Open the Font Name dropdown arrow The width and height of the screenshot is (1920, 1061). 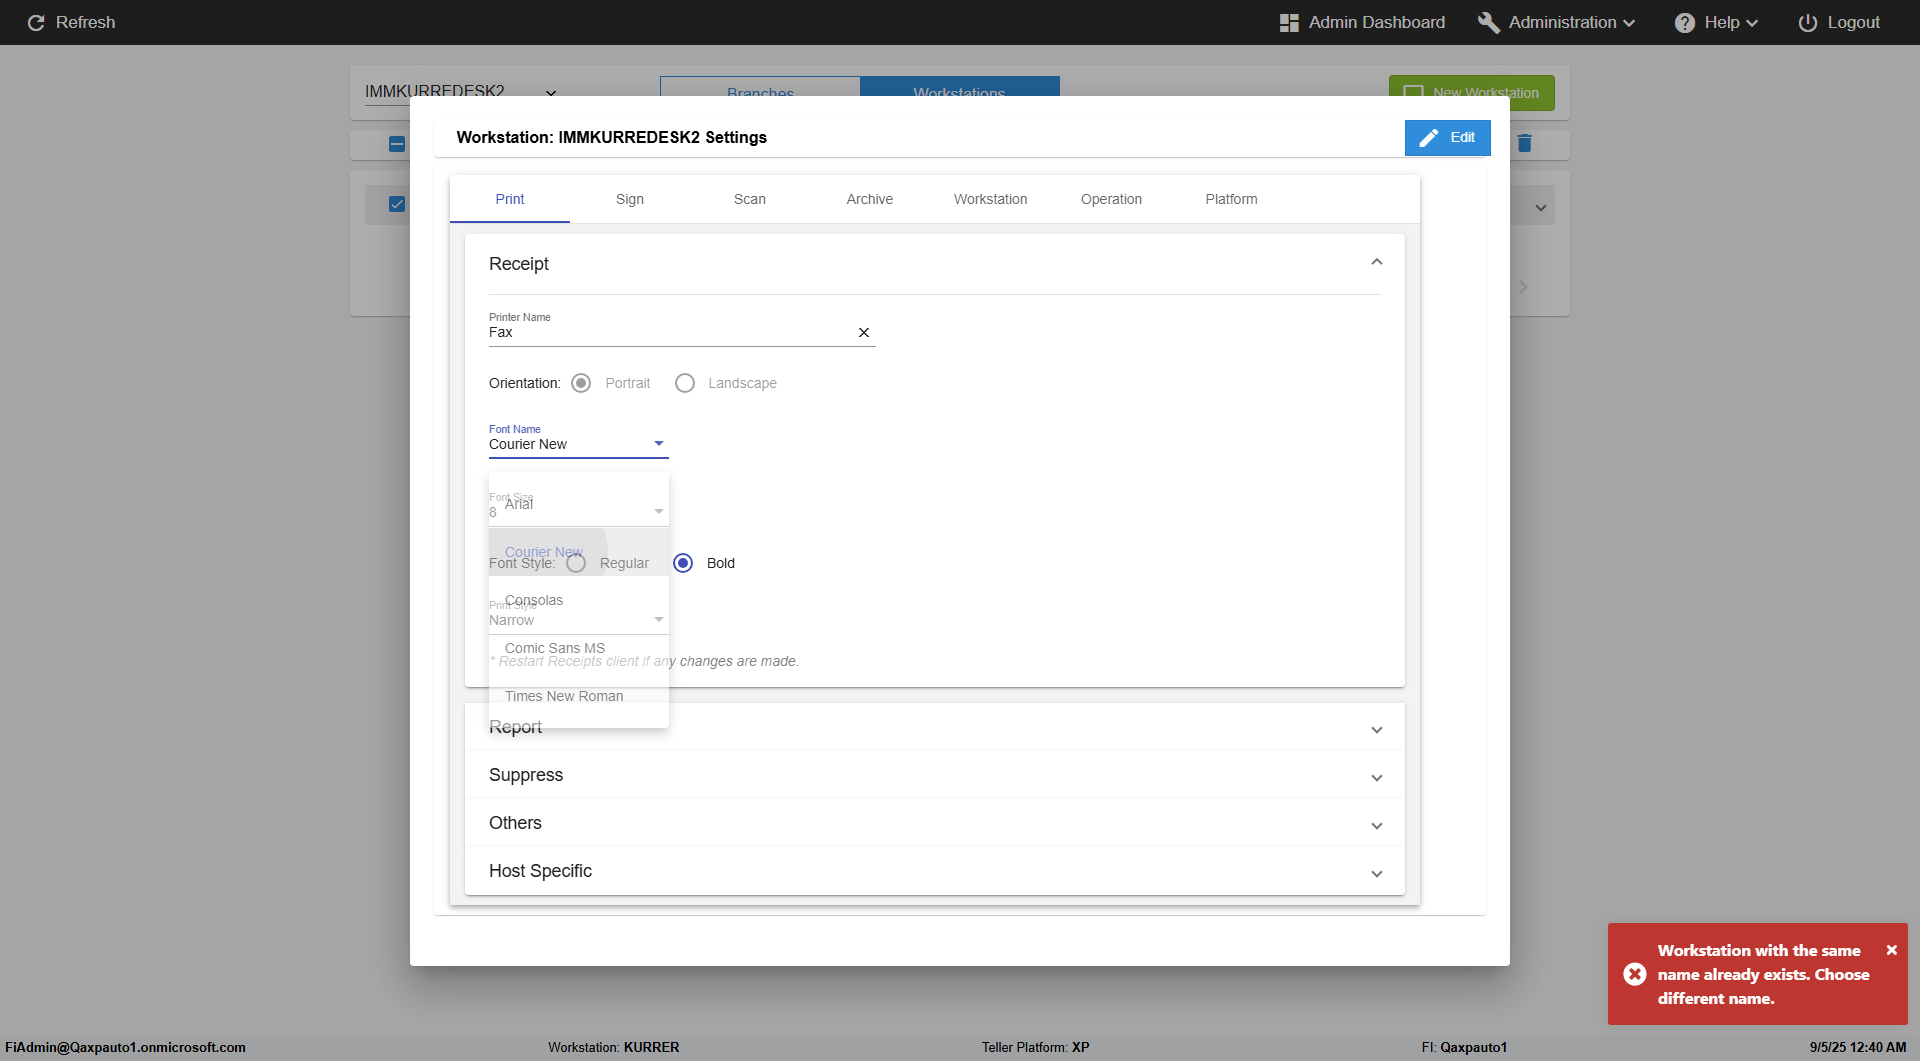pyautogui.click(x=659, y=444)
